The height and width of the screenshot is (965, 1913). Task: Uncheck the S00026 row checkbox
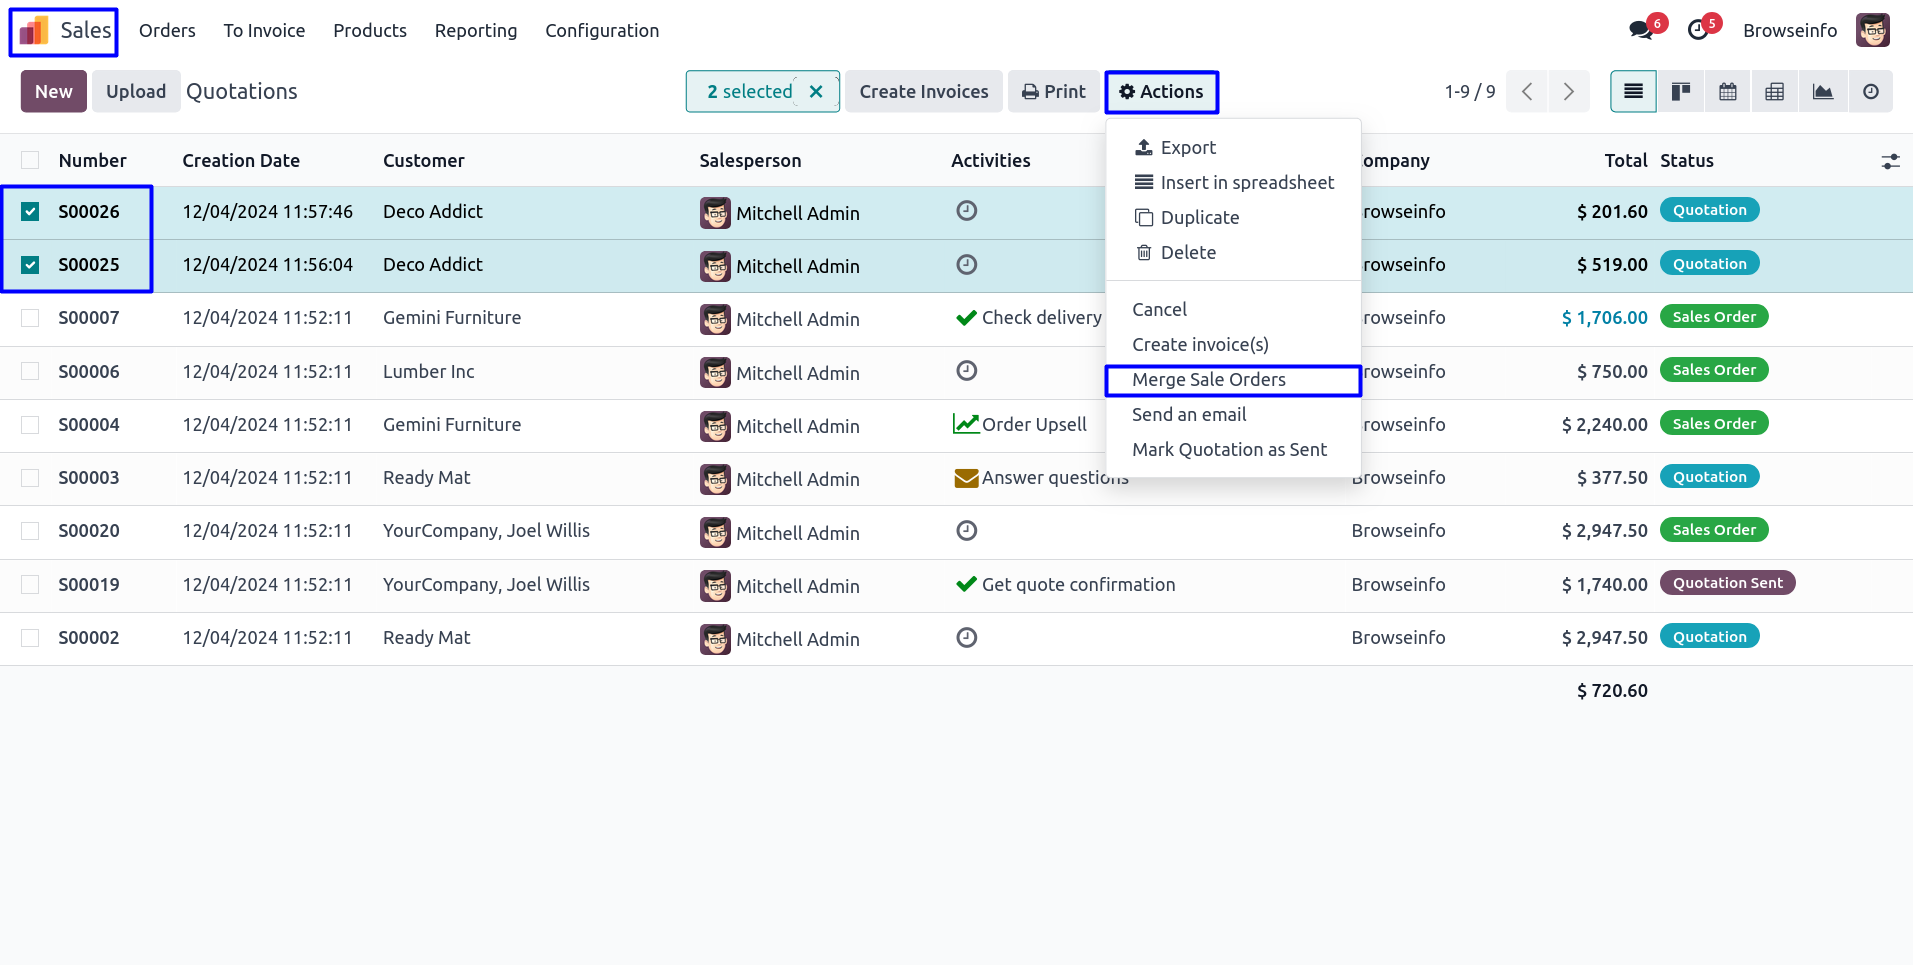click(x=30, y=212)
